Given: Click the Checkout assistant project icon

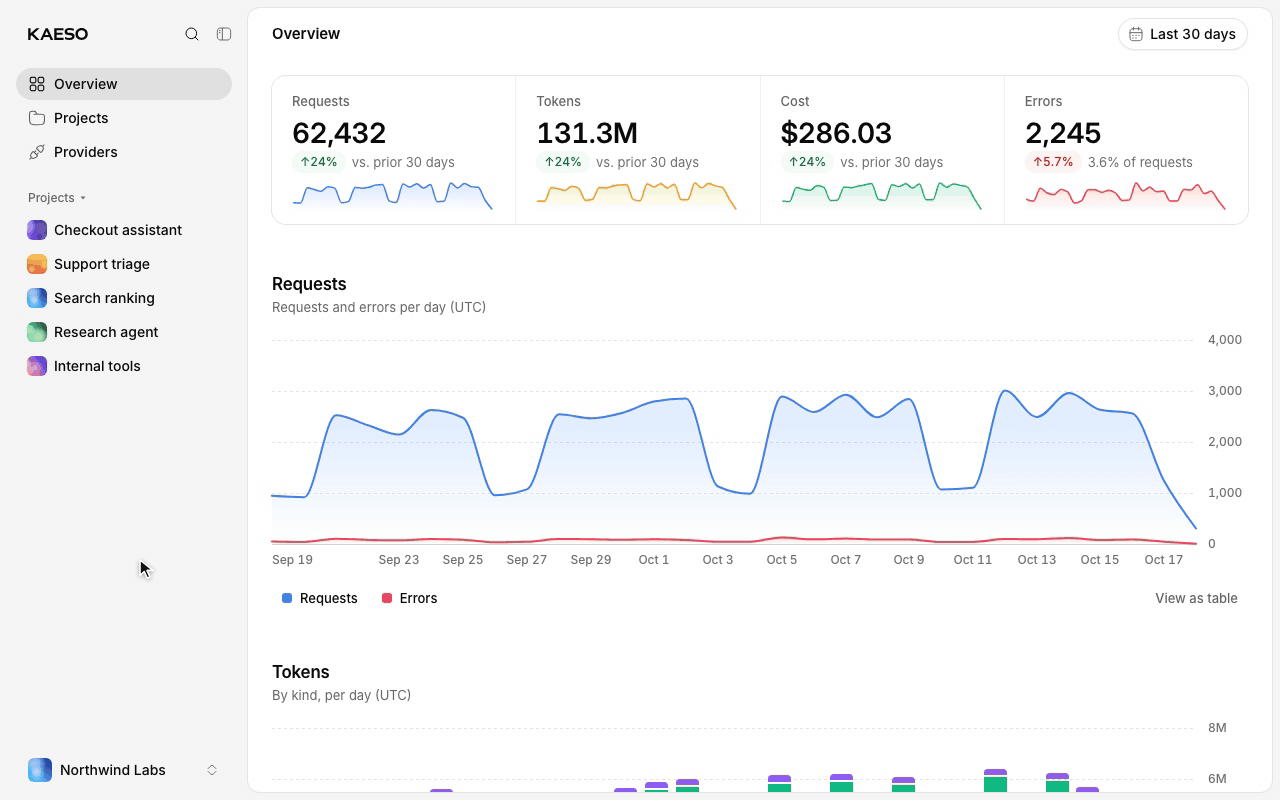Looking at the screenshot, I should (x=37, y=230).
